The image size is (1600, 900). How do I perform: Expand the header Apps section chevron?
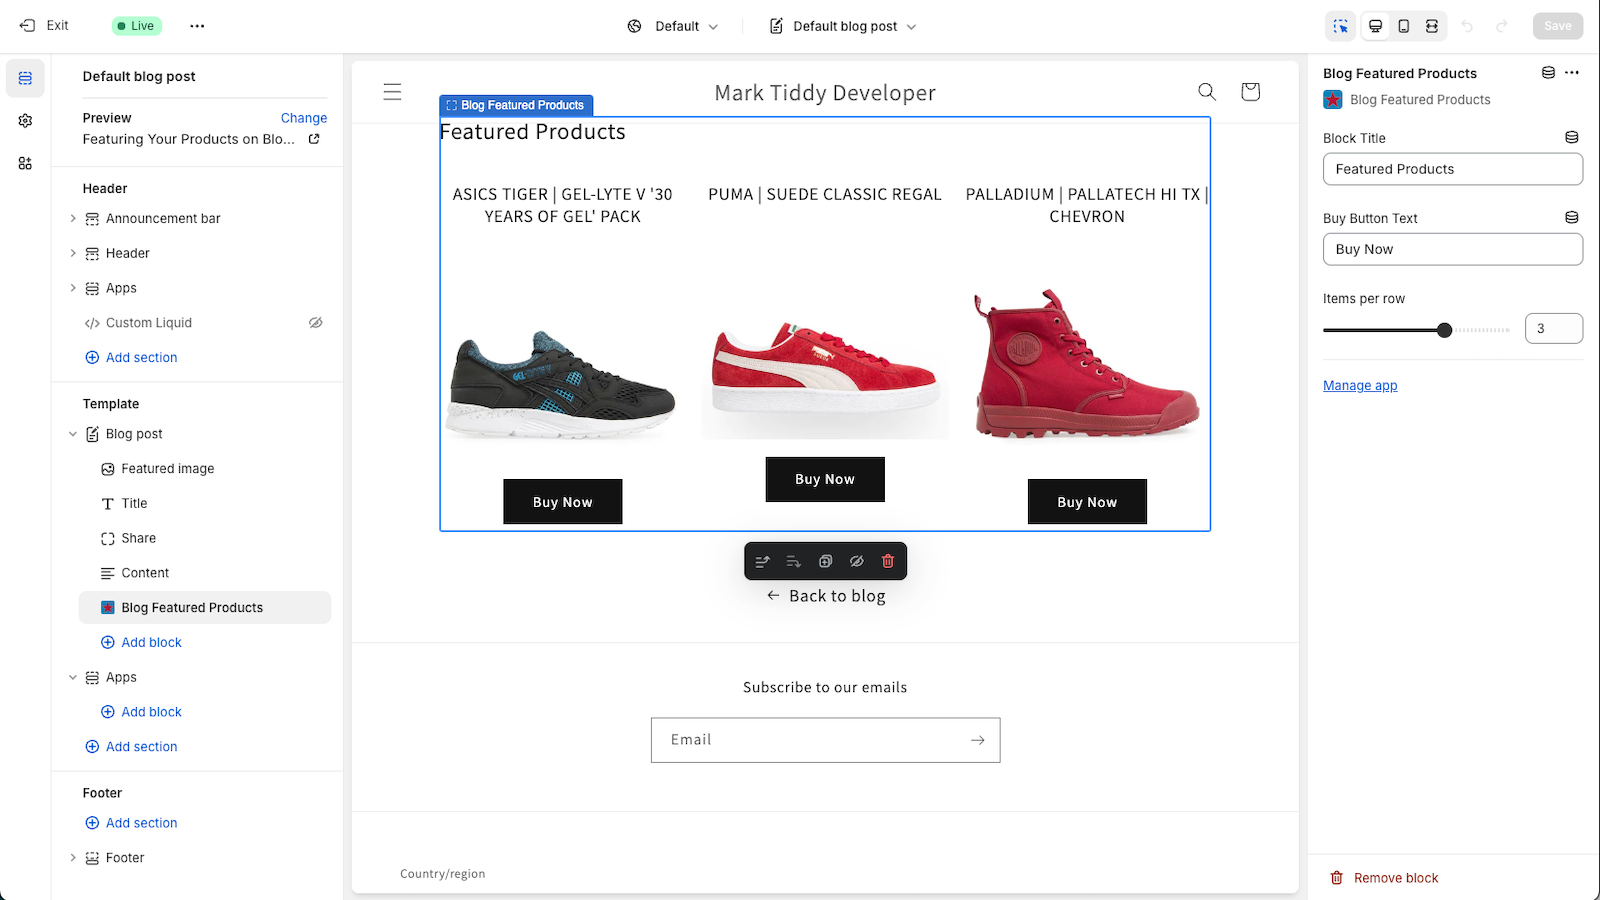tap(73, 288)
